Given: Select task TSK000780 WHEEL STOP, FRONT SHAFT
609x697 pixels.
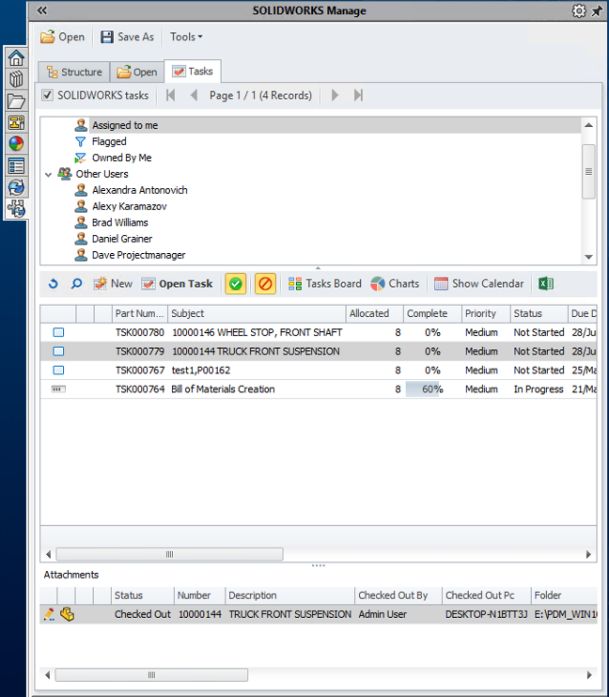Looking at the screenshot, I should tap(318, 332).
